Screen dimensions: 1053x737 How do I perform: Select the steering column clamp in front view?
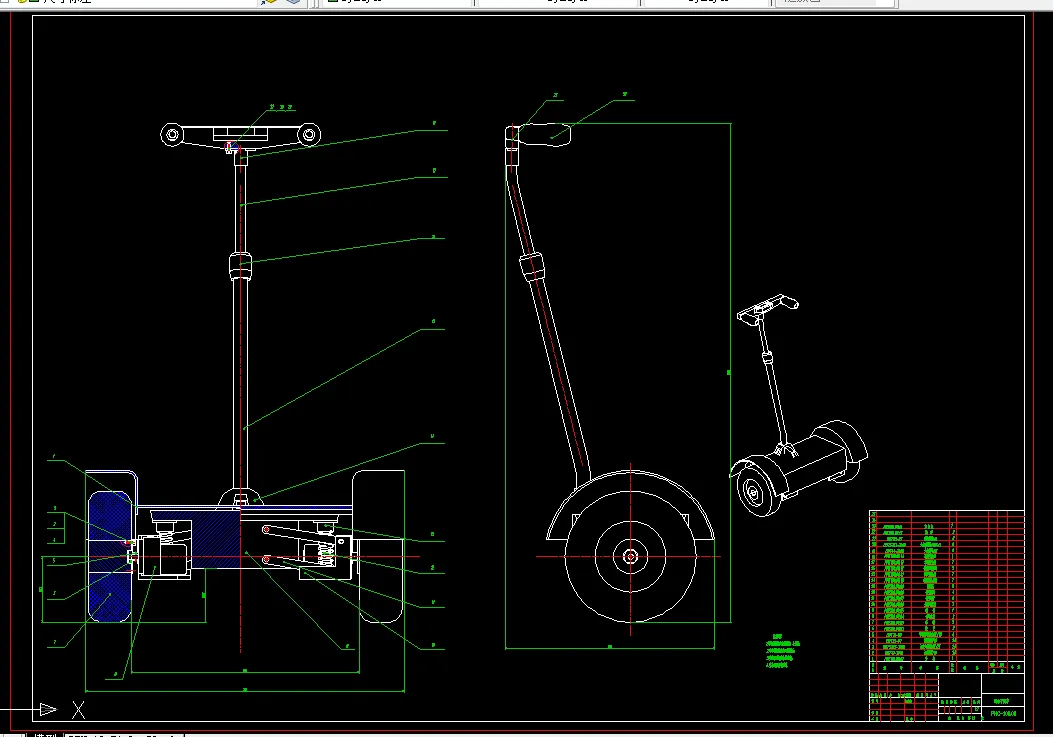(x=240, y=267)
